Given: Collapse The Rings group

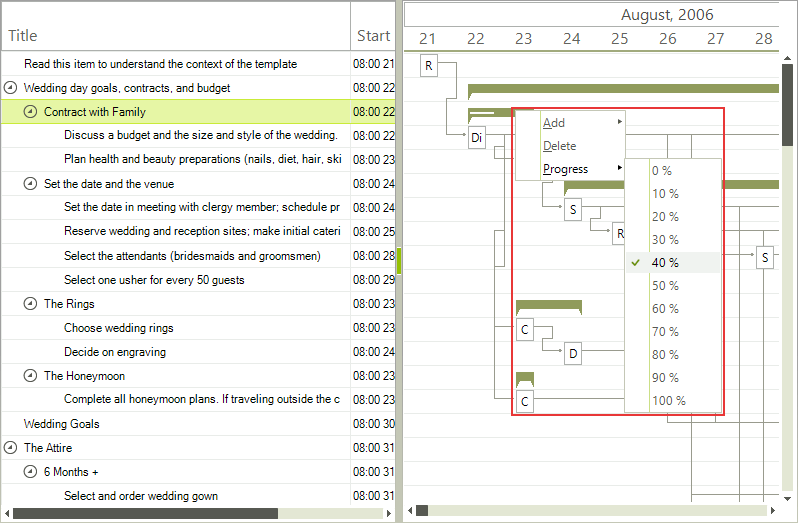Looking at the screenshot, I should pos(31,304).
